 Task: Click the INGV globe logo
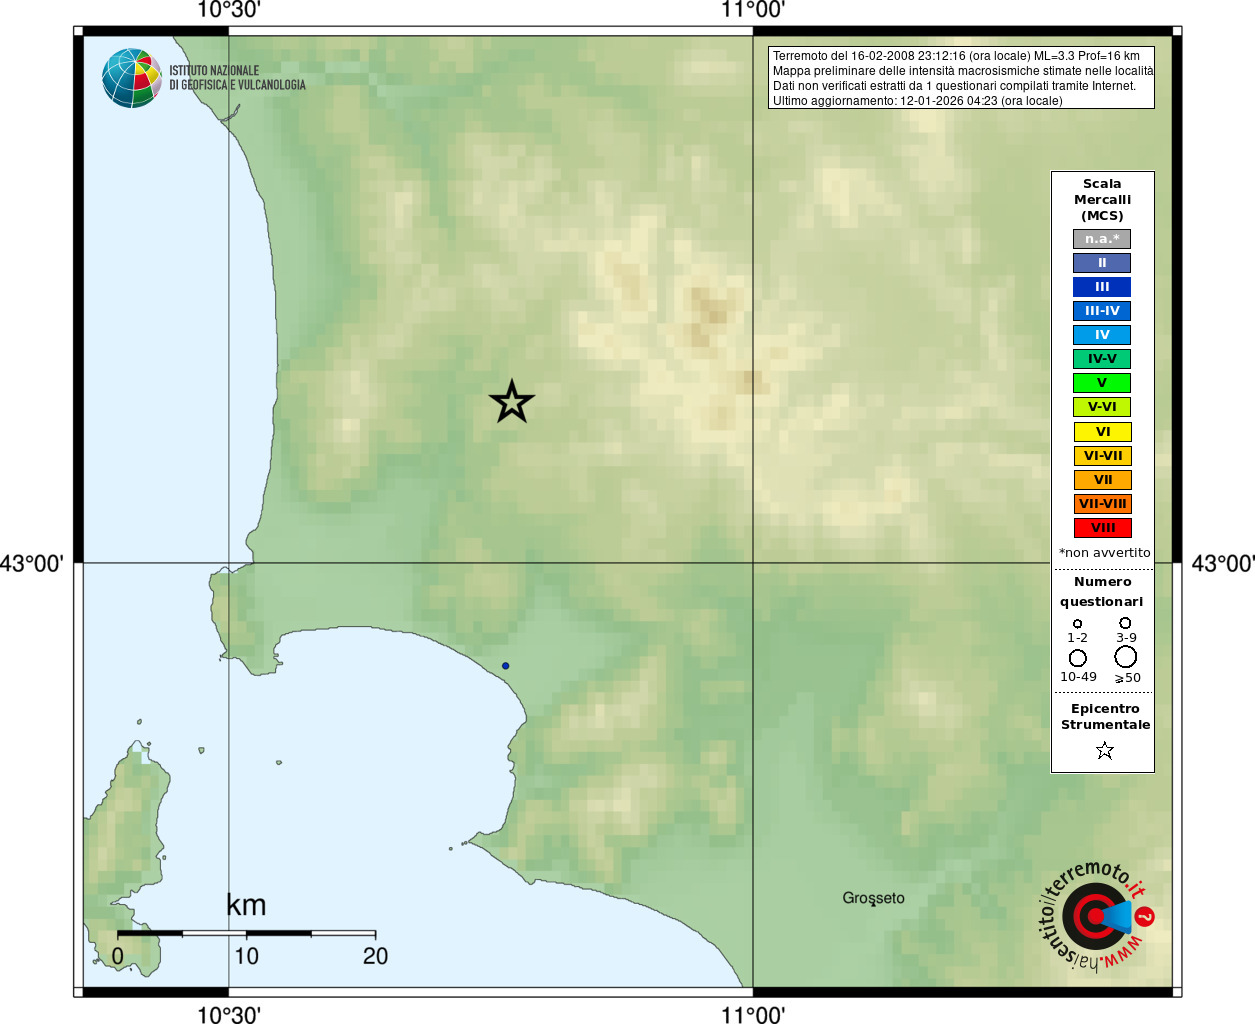(132, 78)
